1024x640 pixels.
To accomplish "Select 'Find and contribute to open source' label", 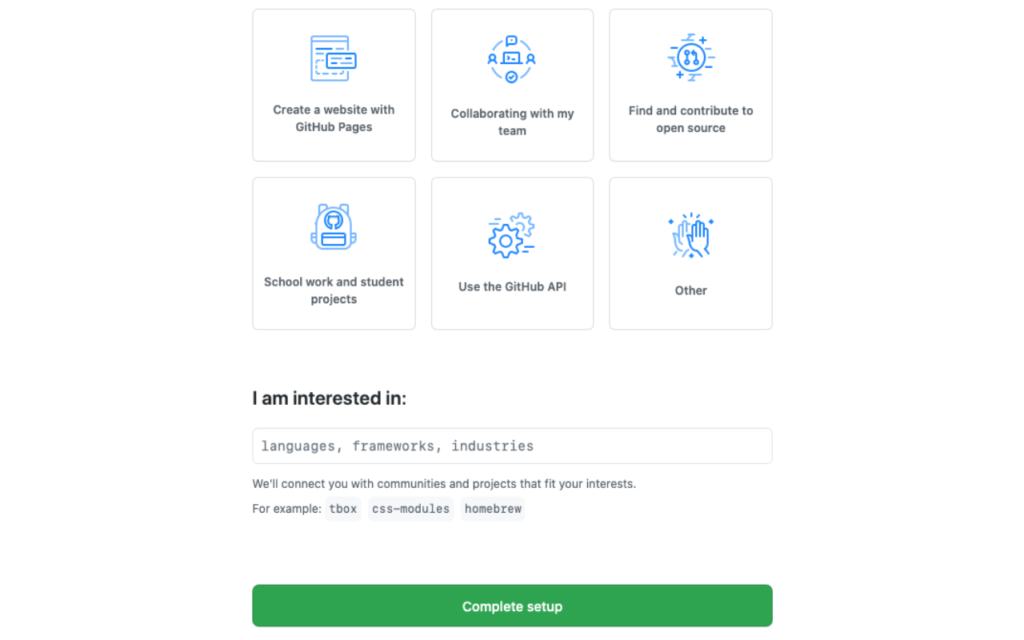I will pos(690,120).
